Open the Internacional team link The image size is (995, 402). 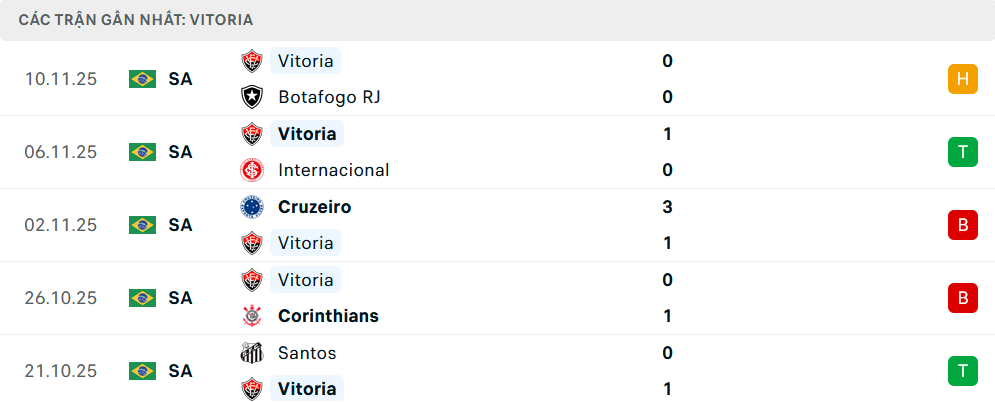(x=334, y=170)
